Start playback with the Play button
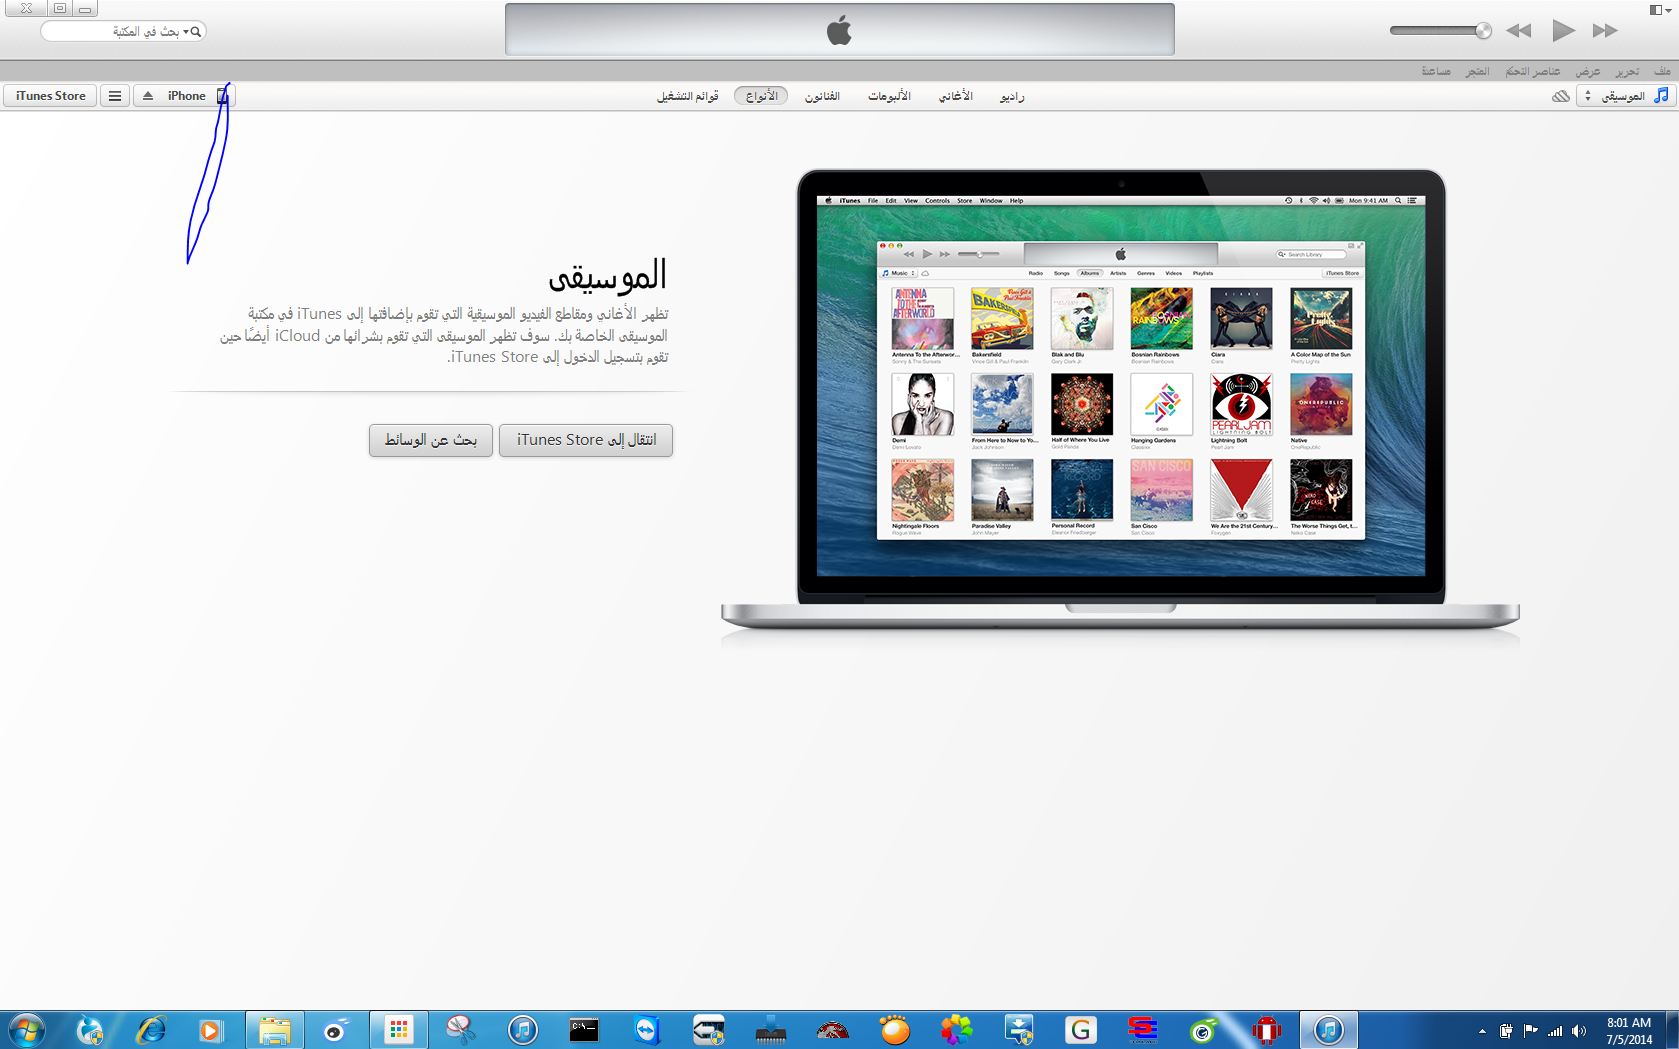The width and height of the screenshot is (1679, 1049). click(1563, 31)
